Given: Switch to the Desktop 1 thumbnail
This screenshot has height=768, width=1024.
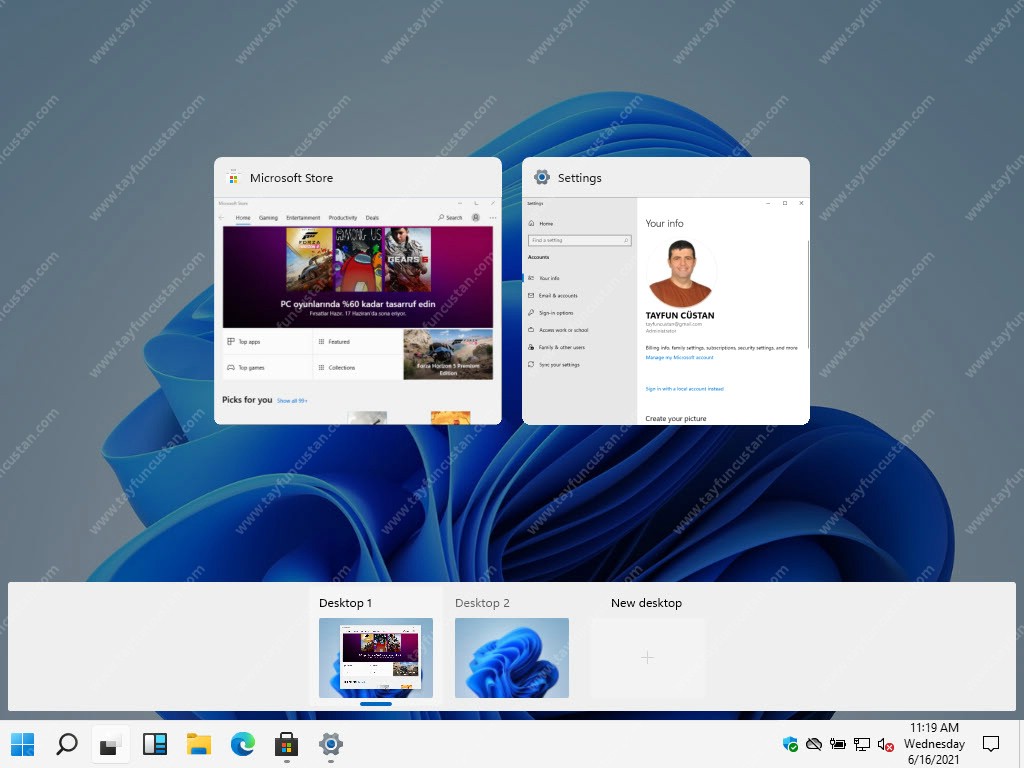Looking at the screenshot, I should pos(376,658).
